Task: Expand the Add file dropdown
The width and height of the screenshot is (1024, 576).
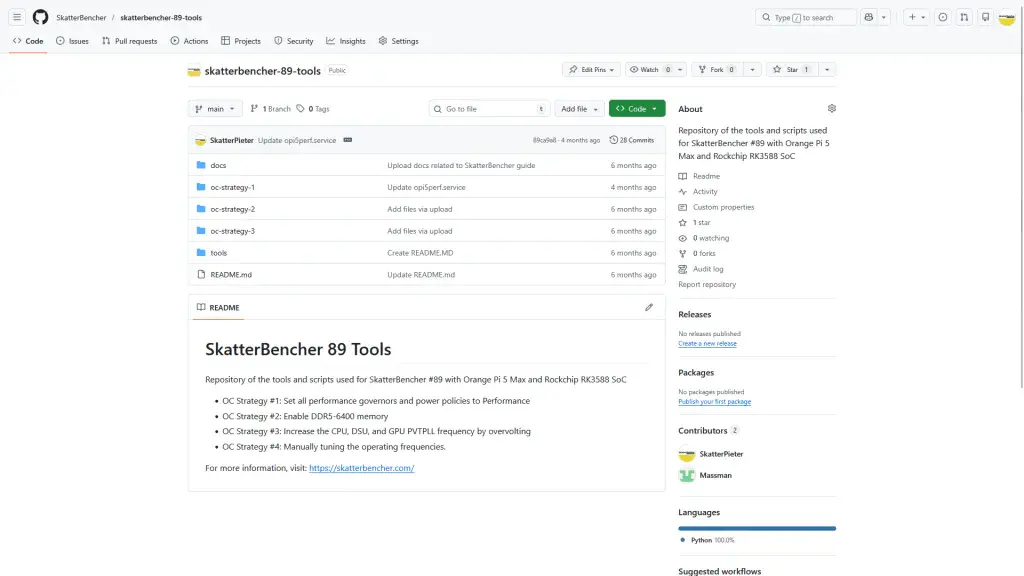Action: tap(580, 108)
